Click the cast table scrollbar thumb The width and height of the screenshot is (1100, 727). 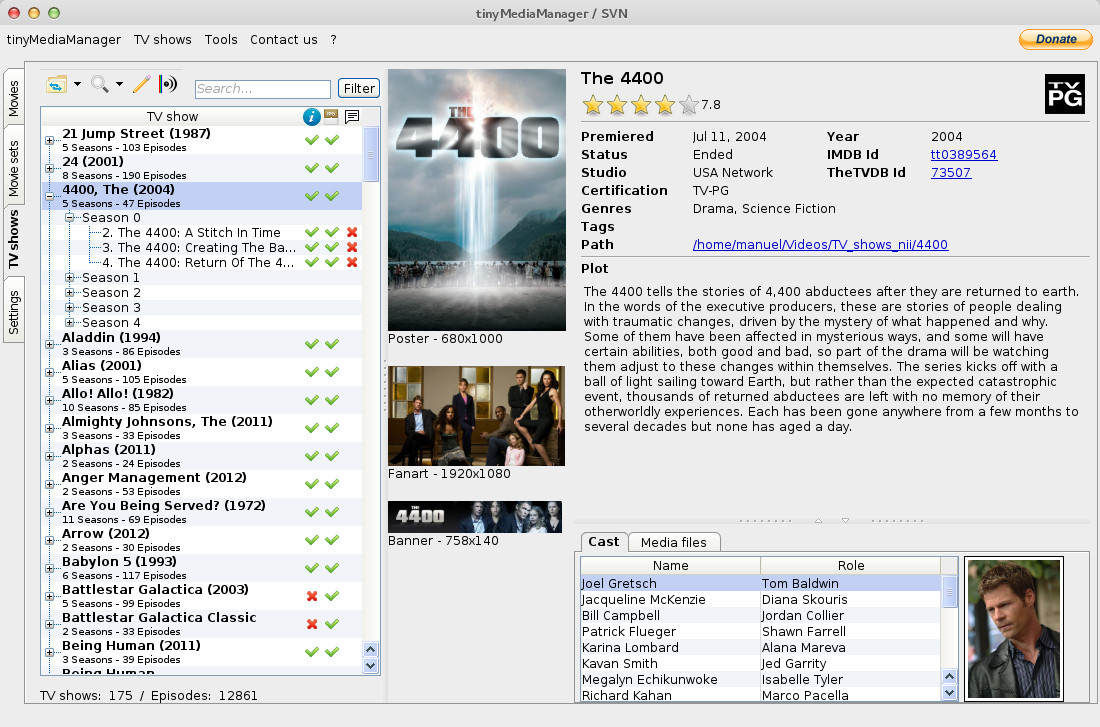pyautogui.click(x=948, y=591)
